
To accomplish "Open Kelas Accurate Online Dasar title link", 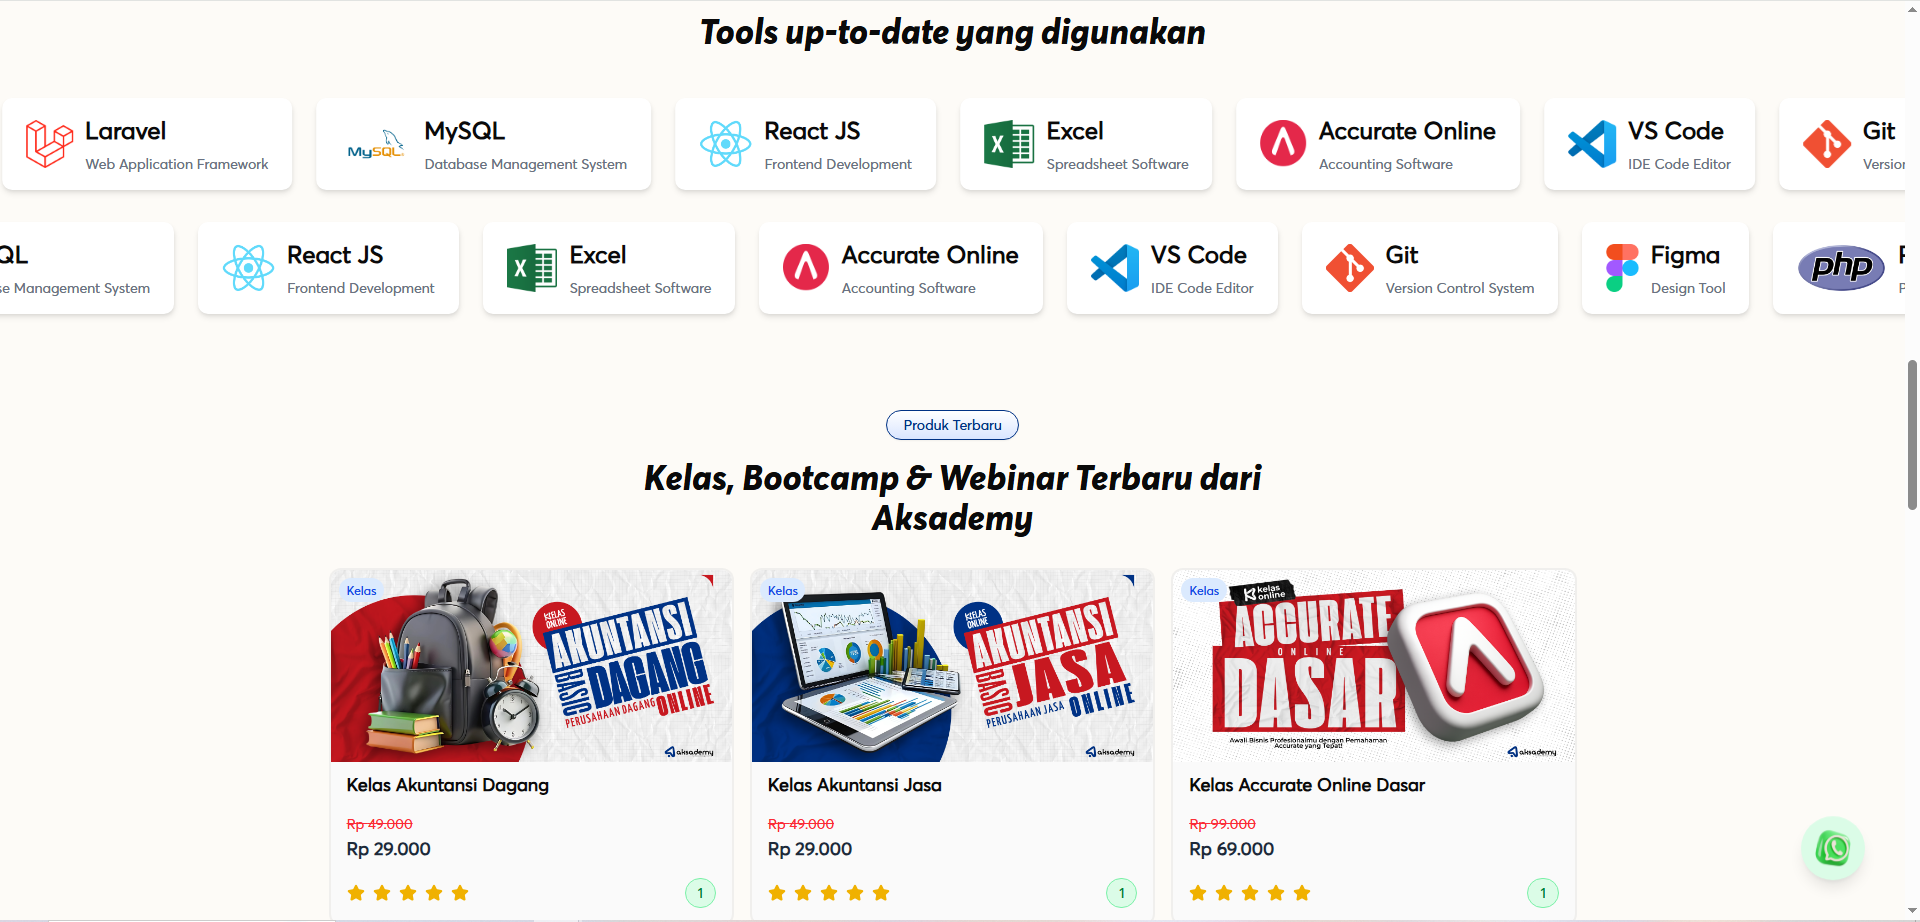I will pos(1307,785).
